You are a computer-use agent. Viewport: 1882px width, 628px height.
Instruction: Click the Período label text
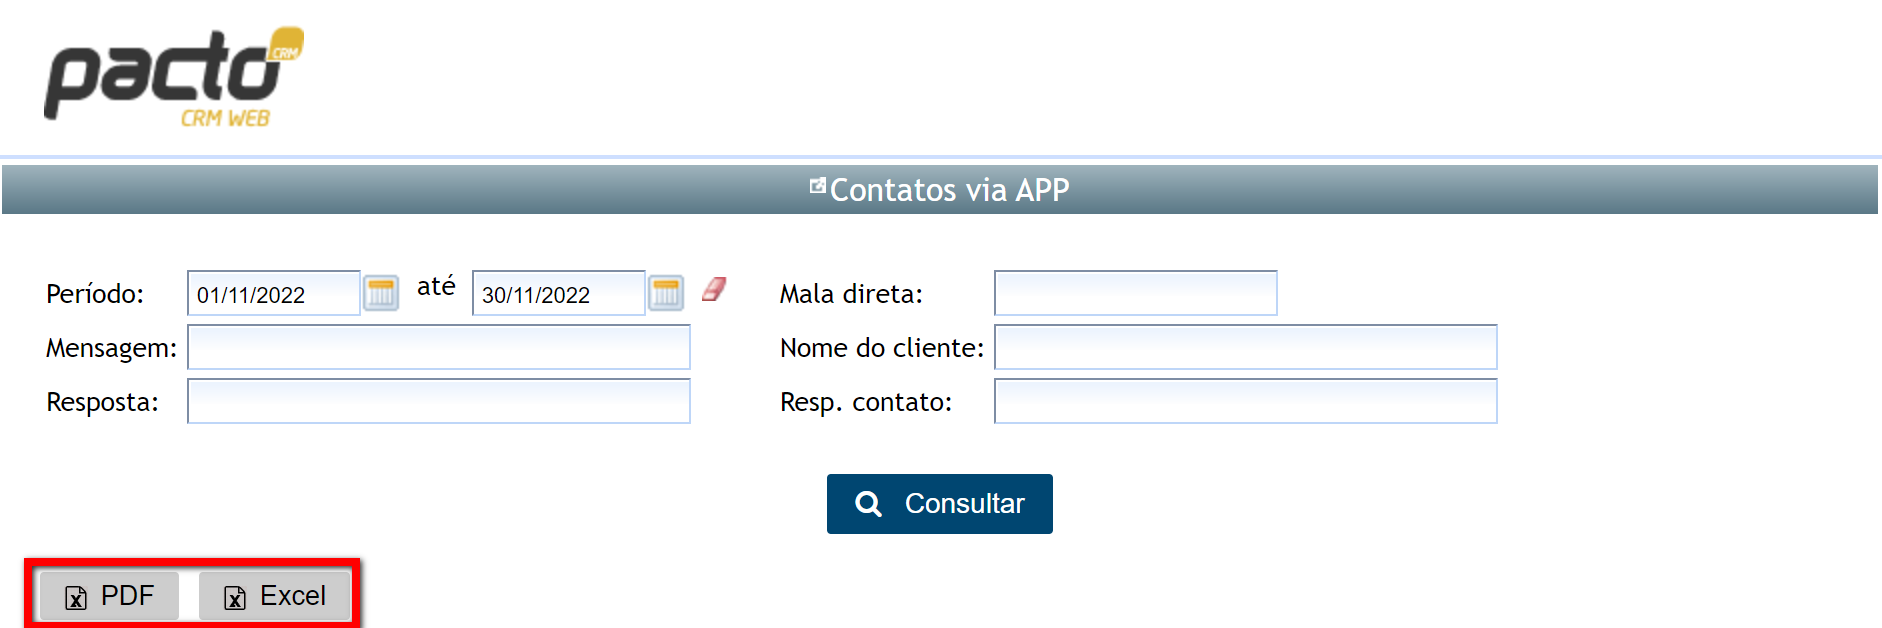[95, 294]
